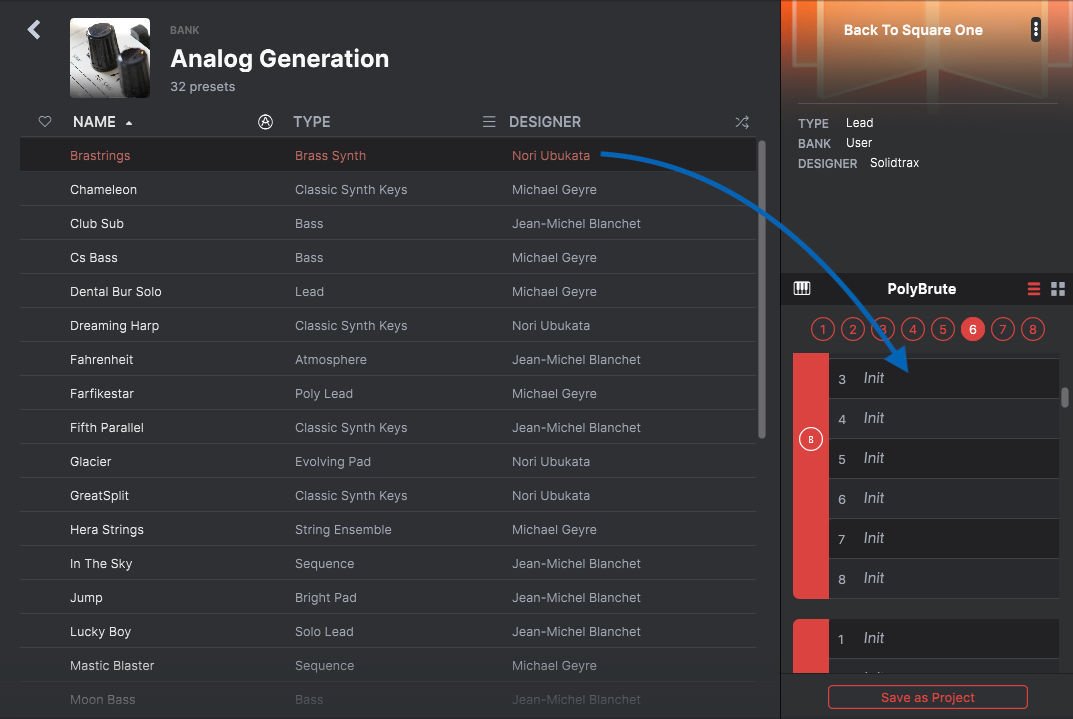Shuffle presets with the random icon
The image size is (1073, 719).
pos(742,122)
